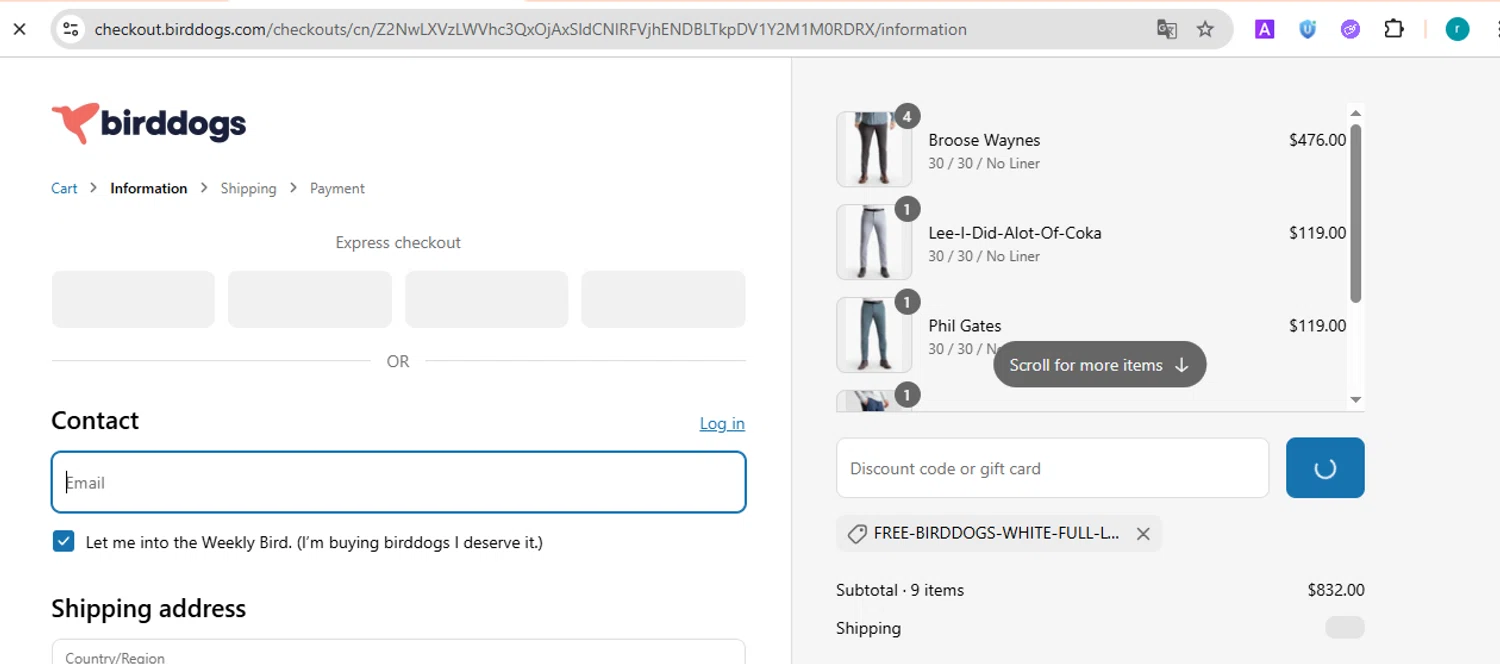Click the scroll down arrow in item list
Image resolution: width=1500 pixels, height=664 pixels.
tap(1356, 399)
